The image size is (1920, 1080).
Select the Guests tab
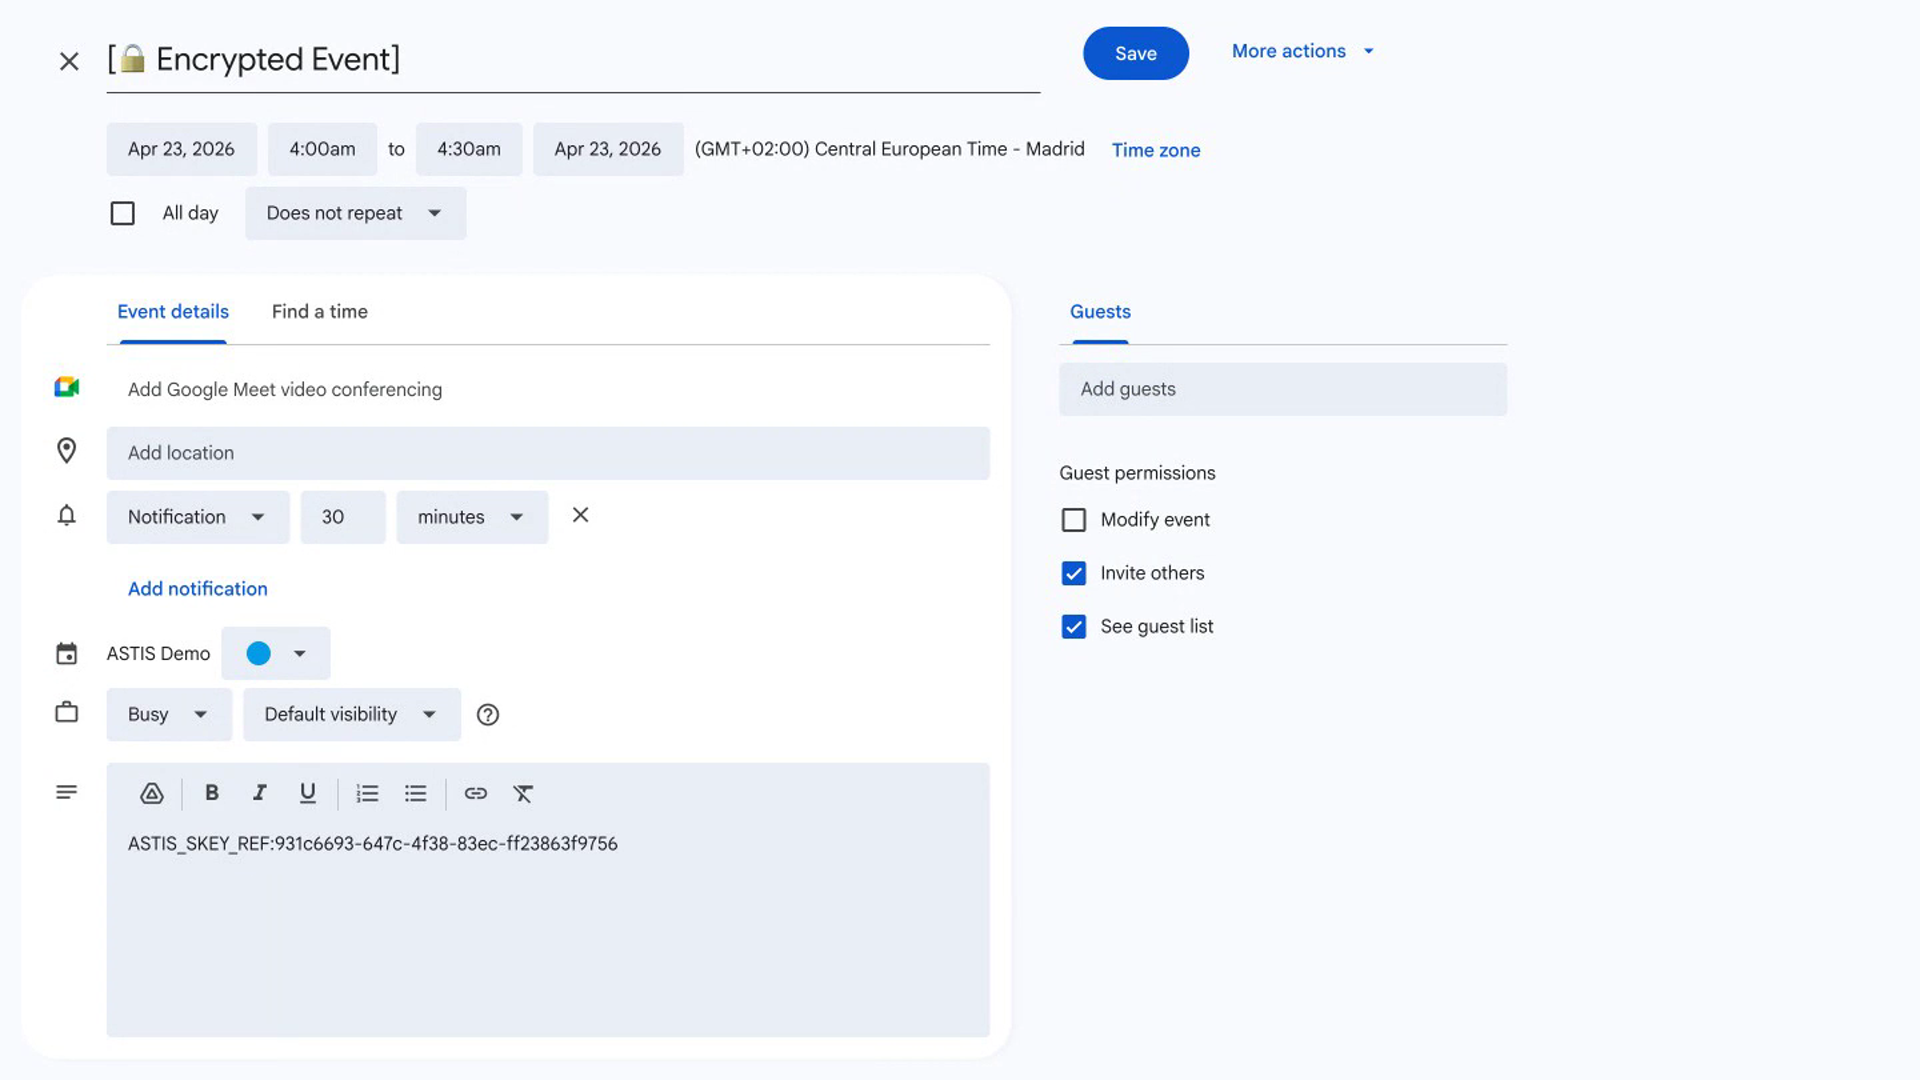click(x=1100, y=312)
